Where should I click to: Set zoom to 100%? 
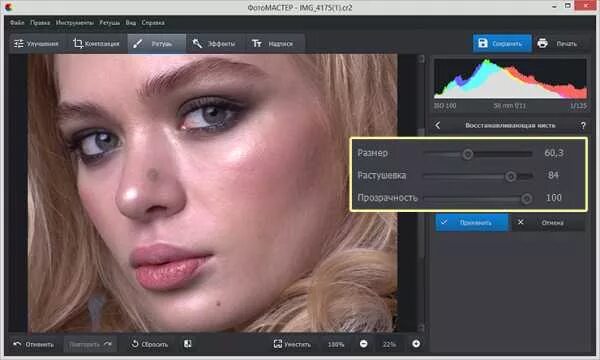tap(336, 344)
